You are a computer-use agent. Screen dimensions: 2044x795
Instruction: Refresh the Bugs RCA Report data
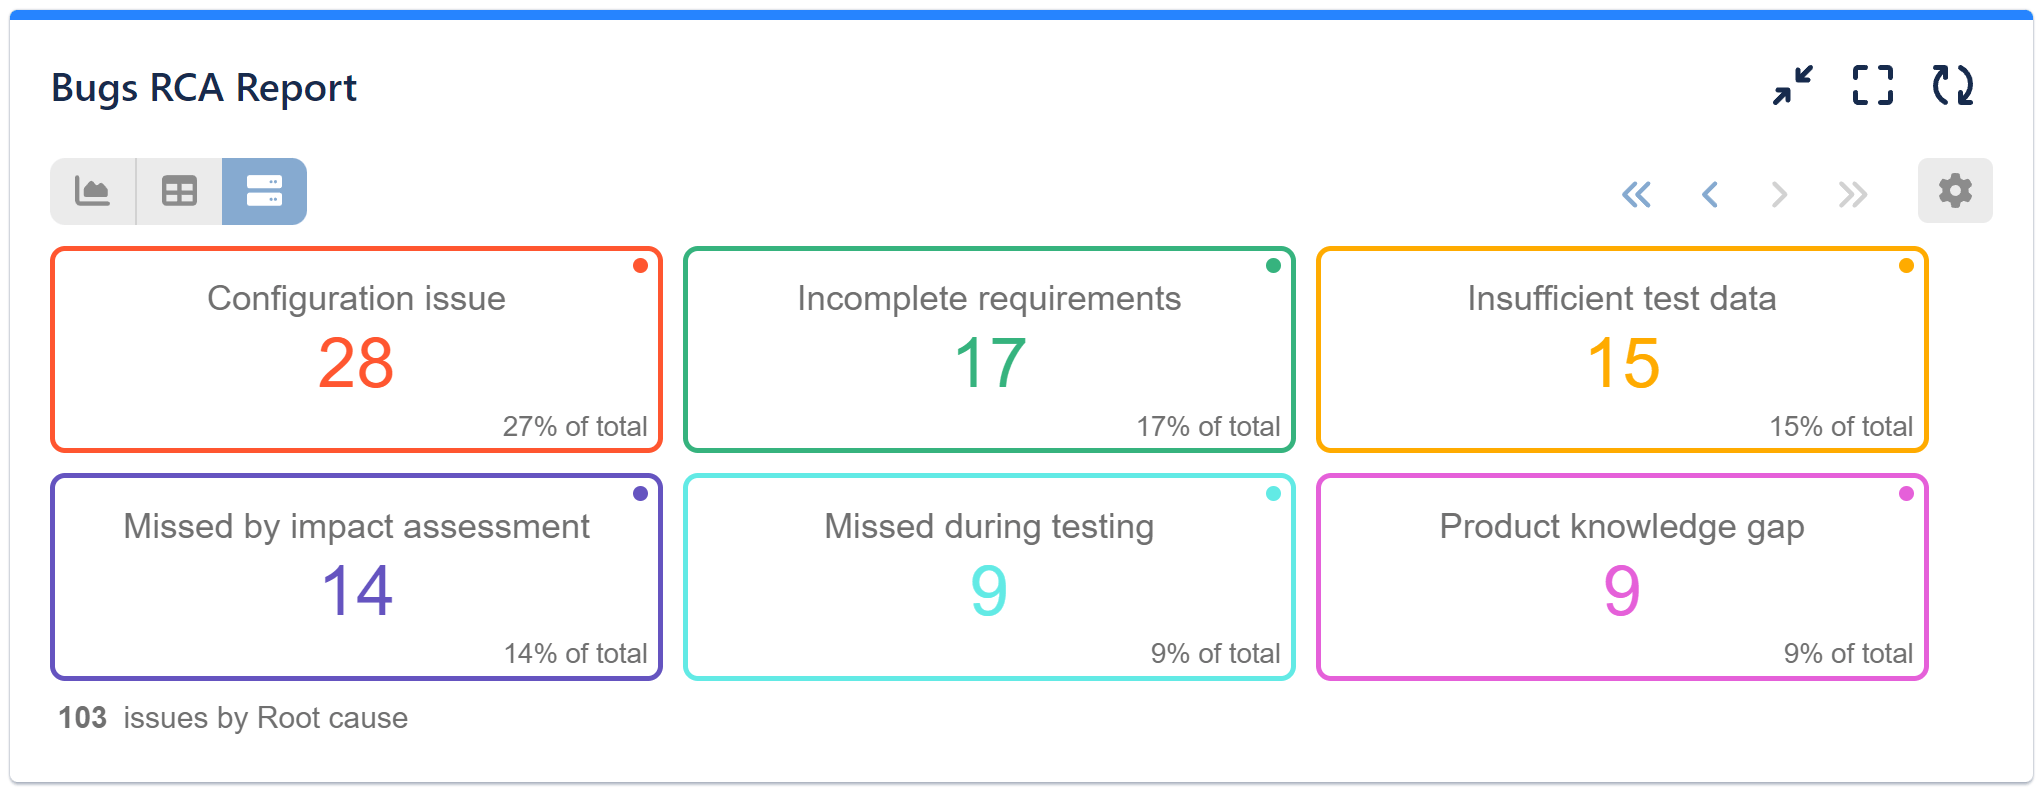[1951, 87]
